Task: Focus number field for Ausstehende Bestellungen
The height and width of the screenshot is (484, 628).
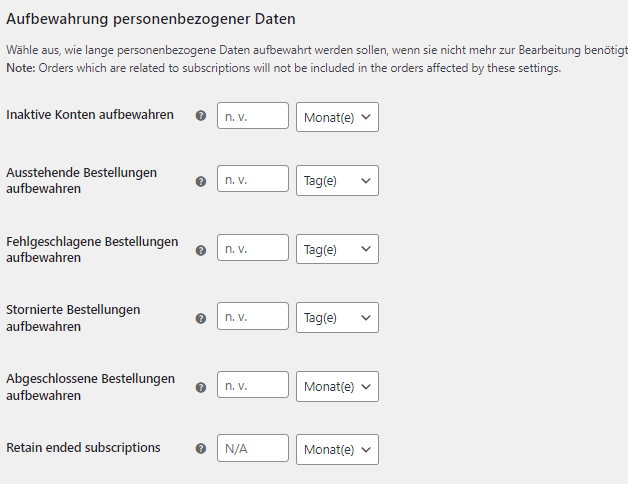Action: click(x=253, y=179)
